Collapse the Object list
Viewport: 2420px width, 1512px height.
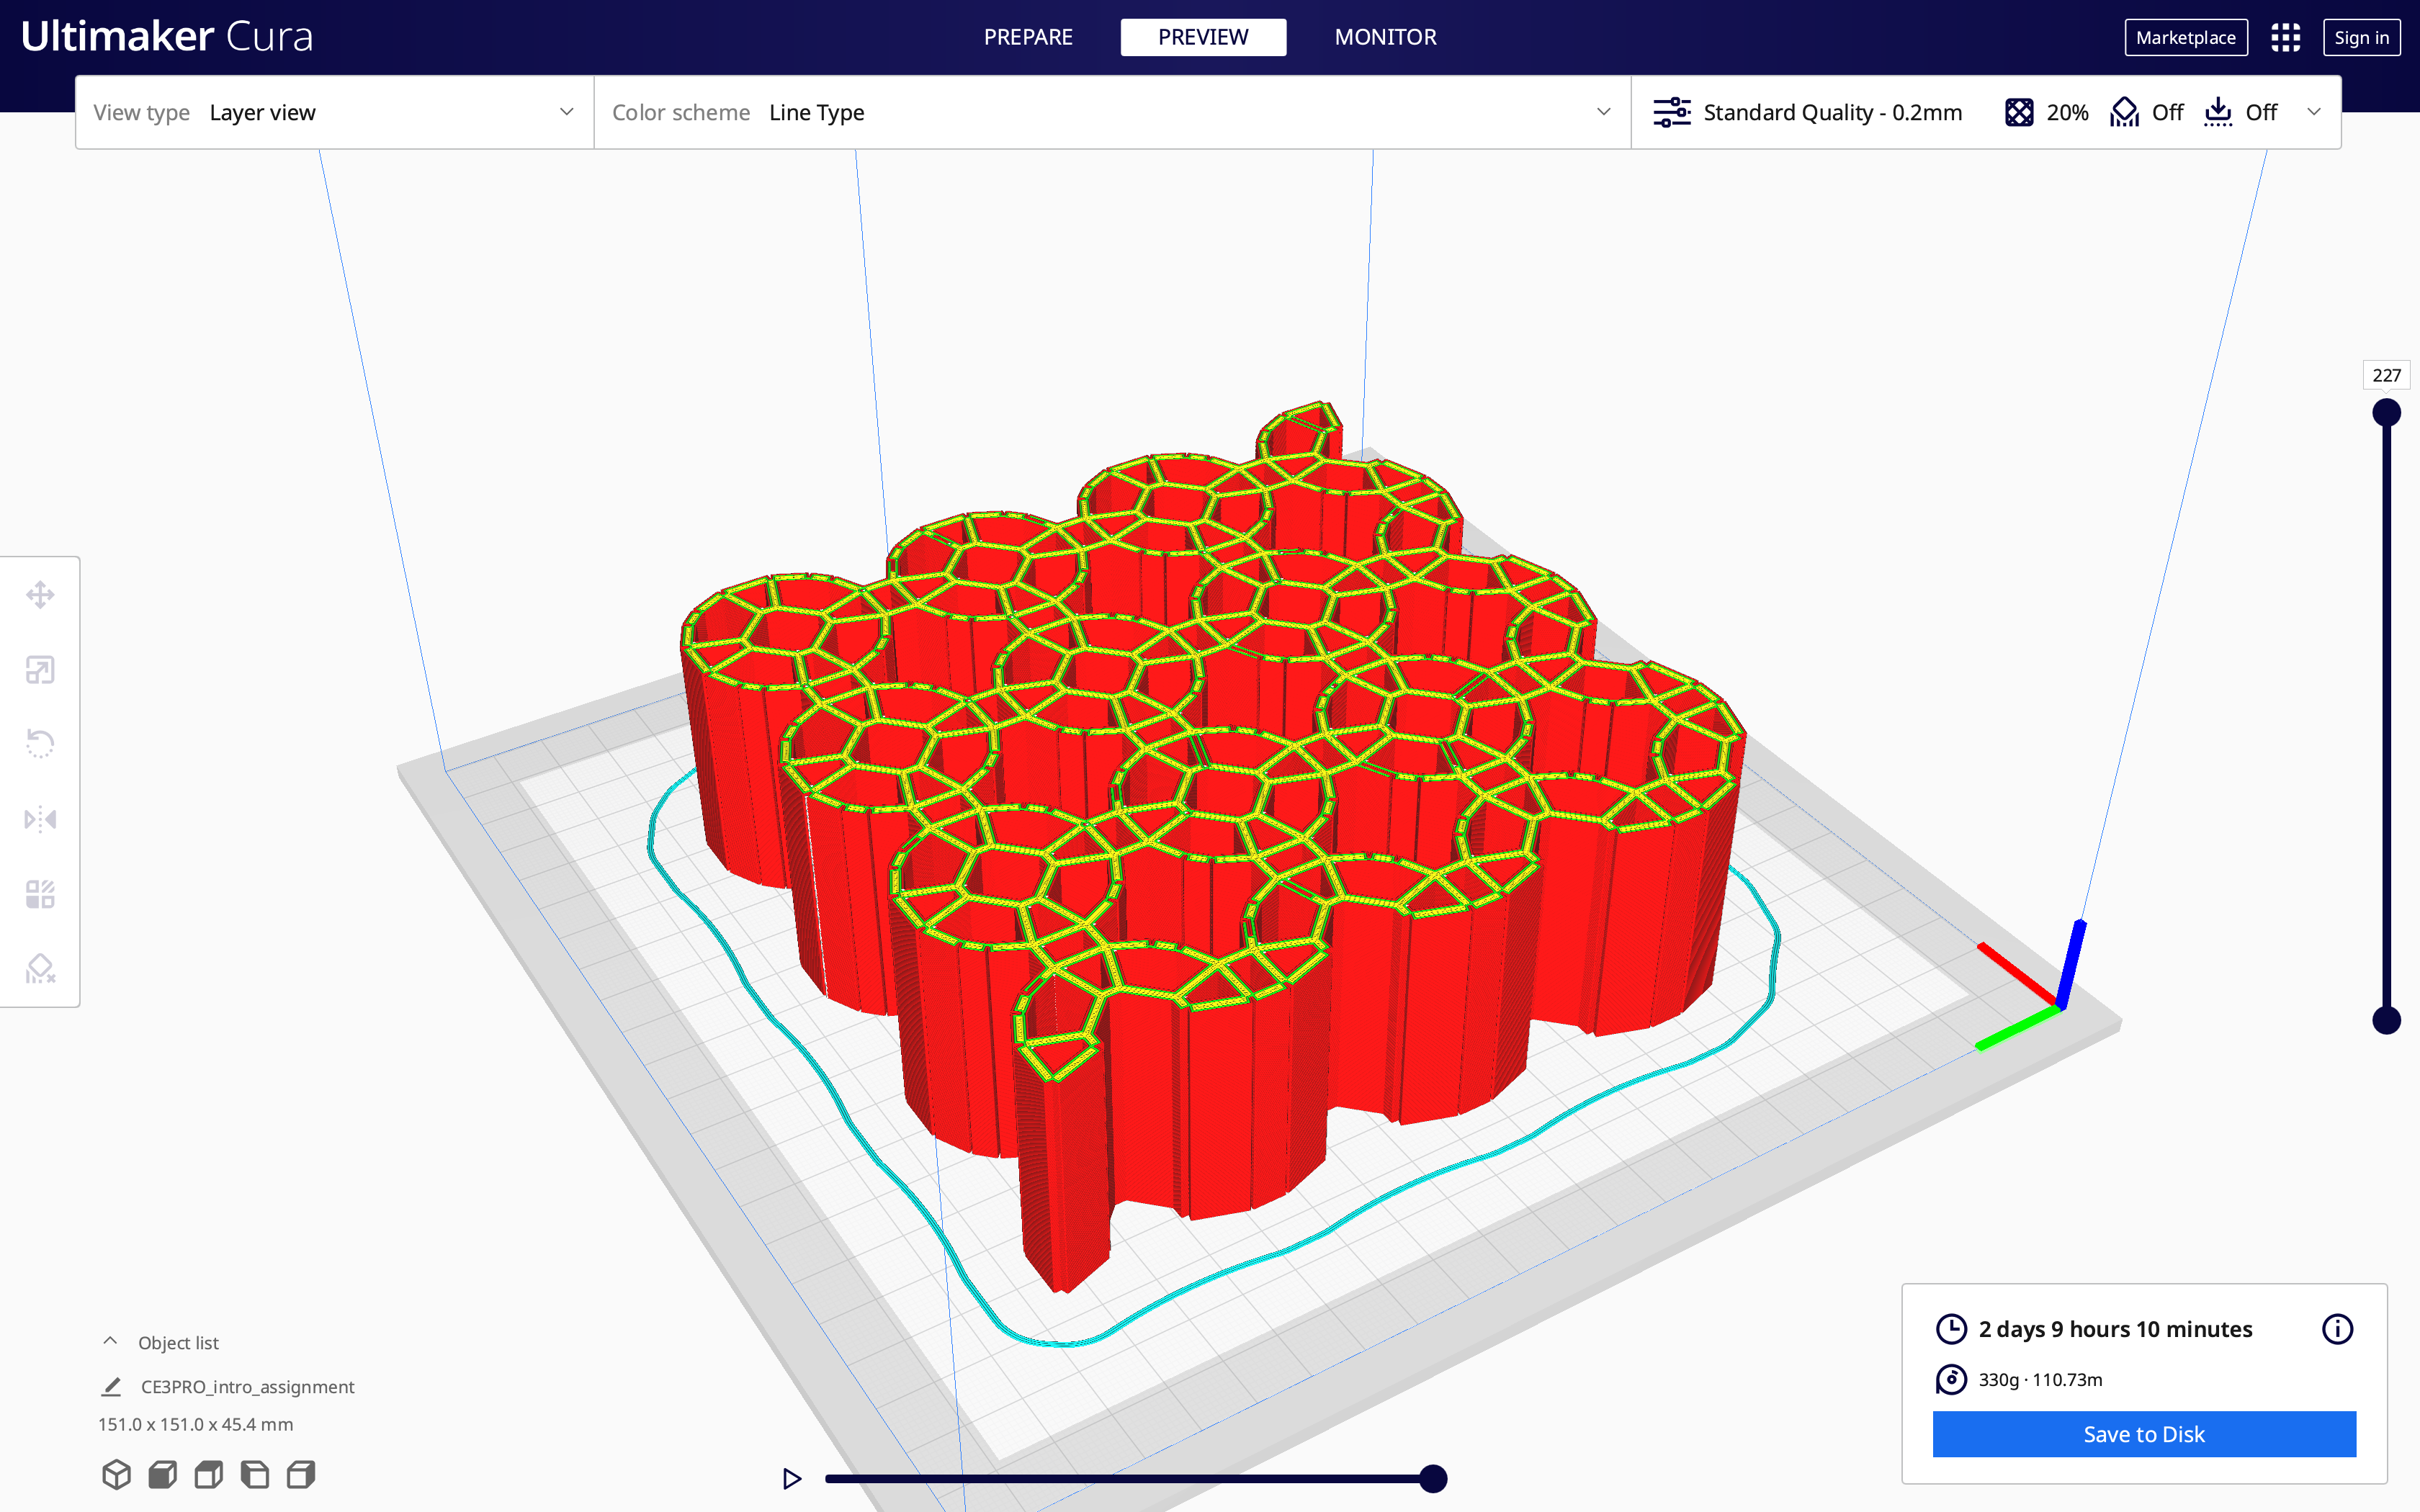(x=111, y=1342)
